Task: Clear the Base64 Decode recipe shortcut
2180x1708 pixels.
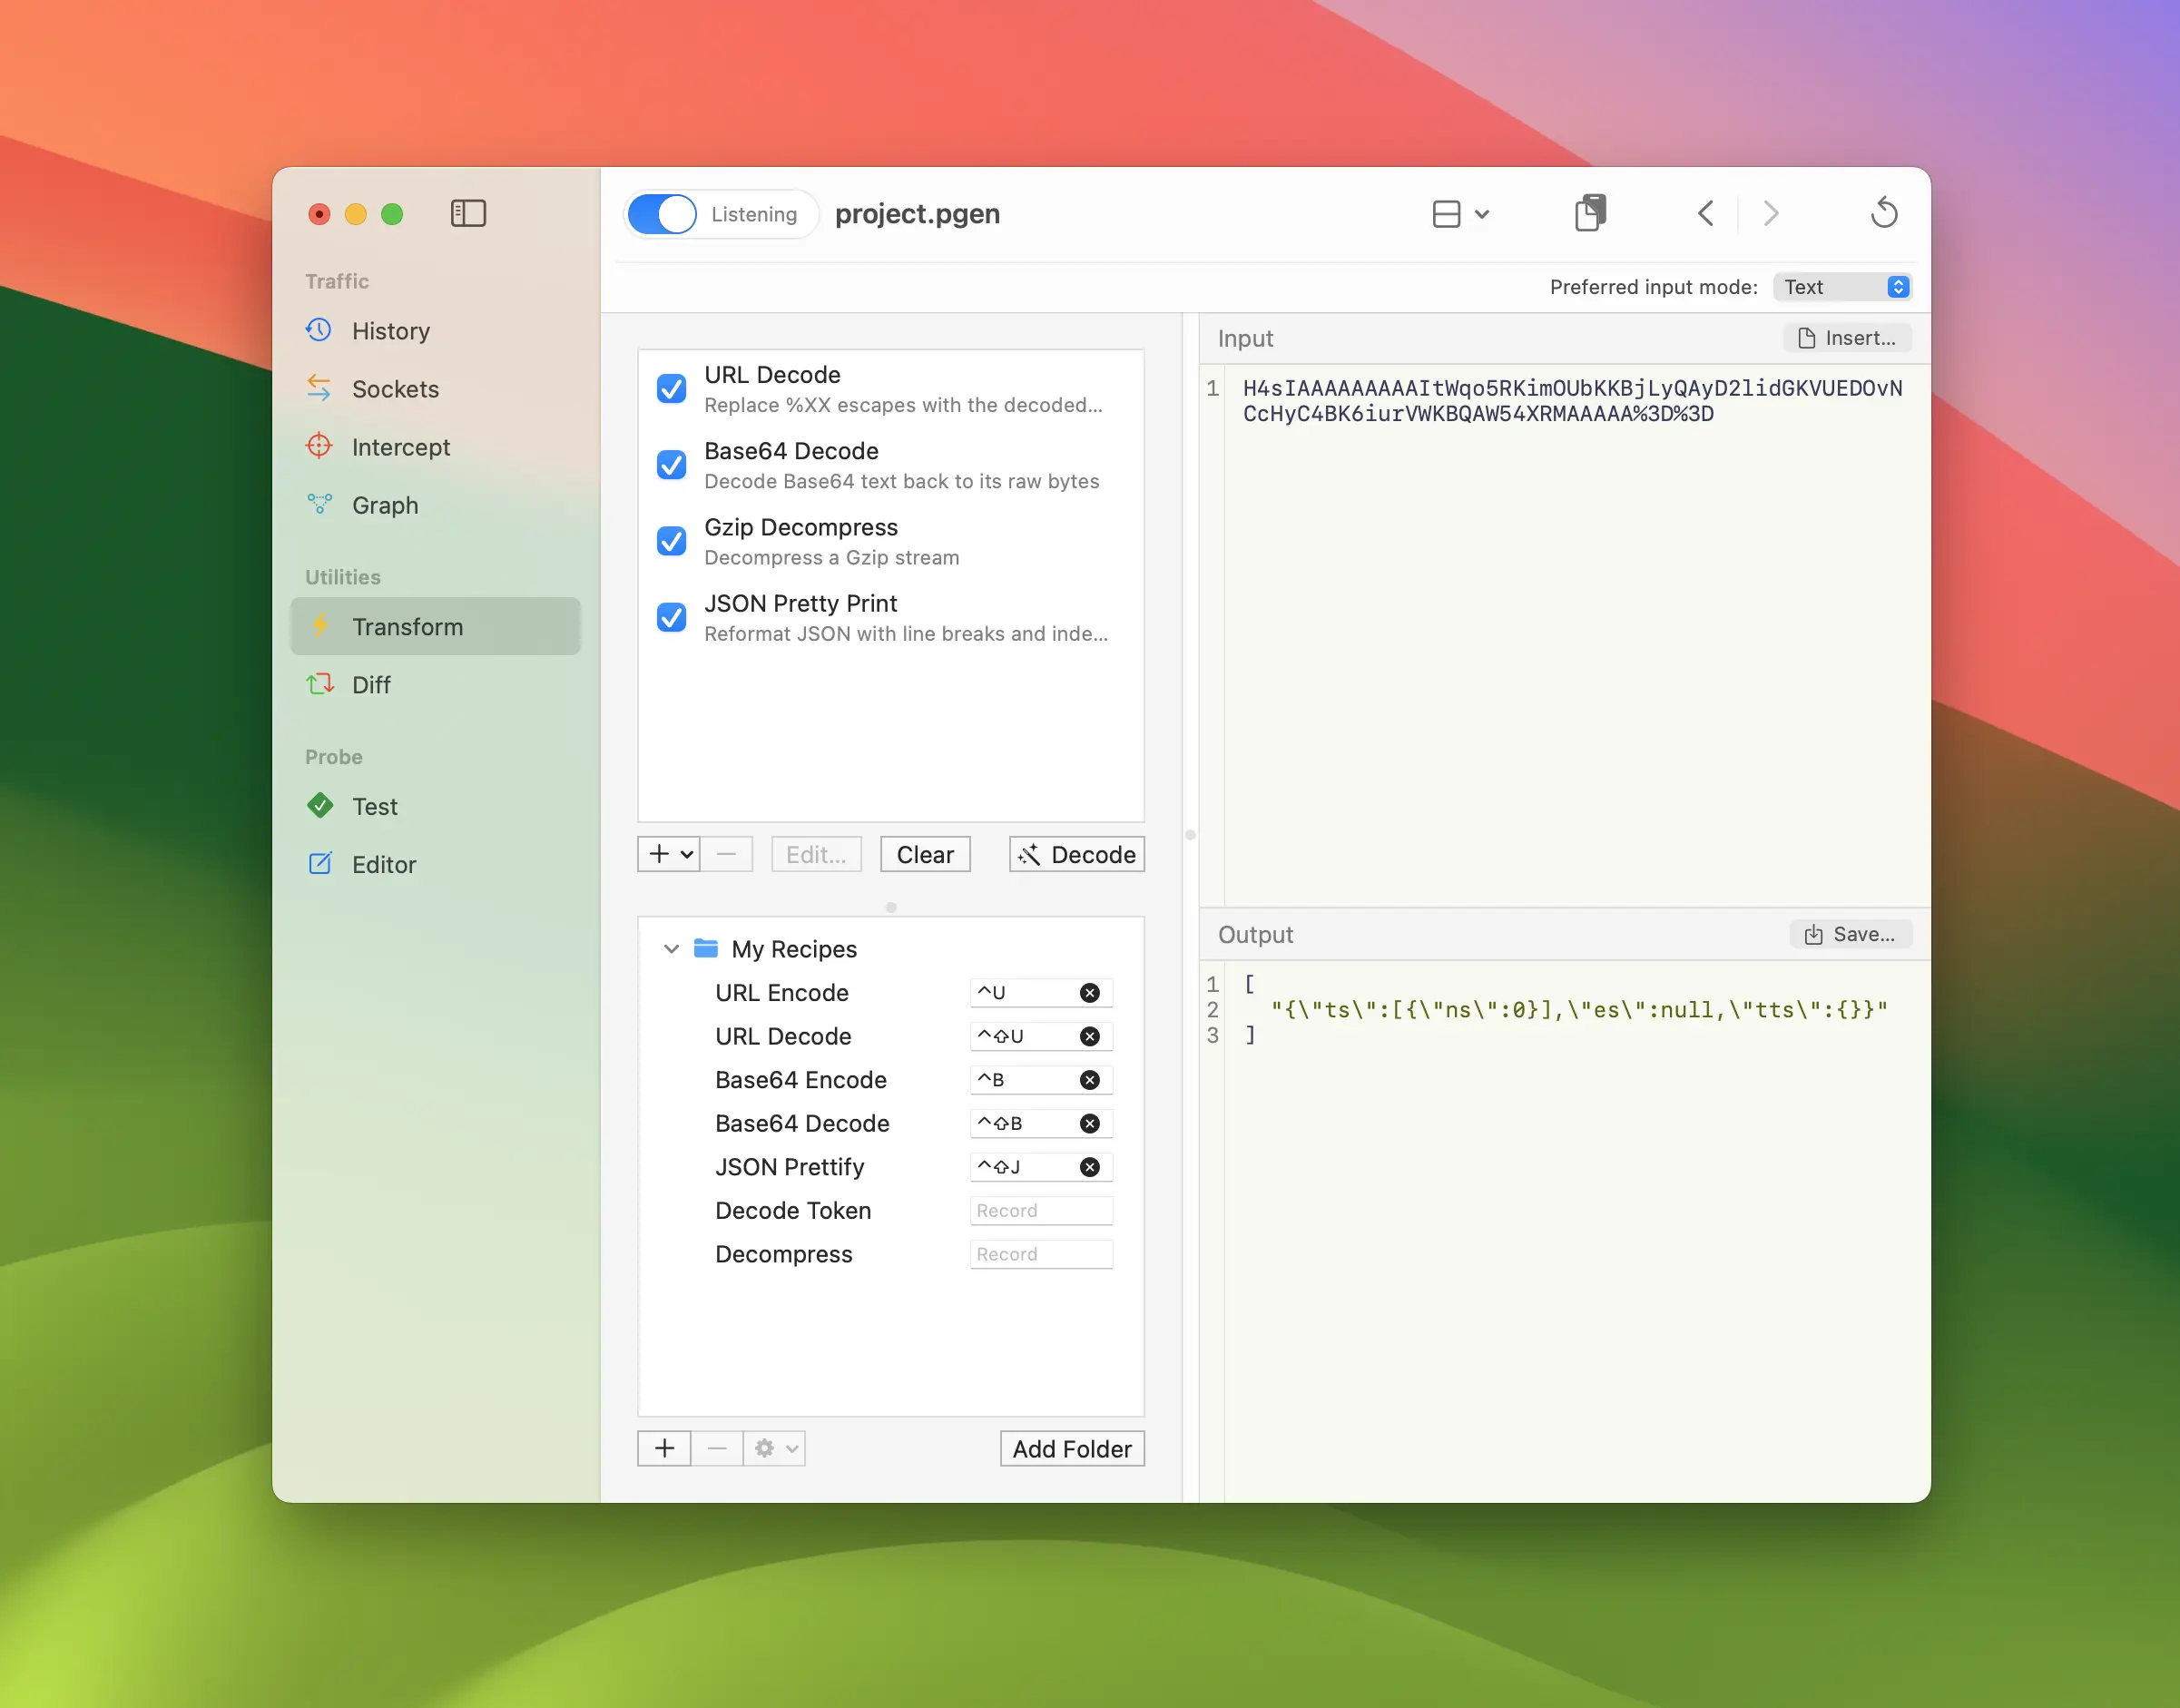Action: pos(1090,1124)
